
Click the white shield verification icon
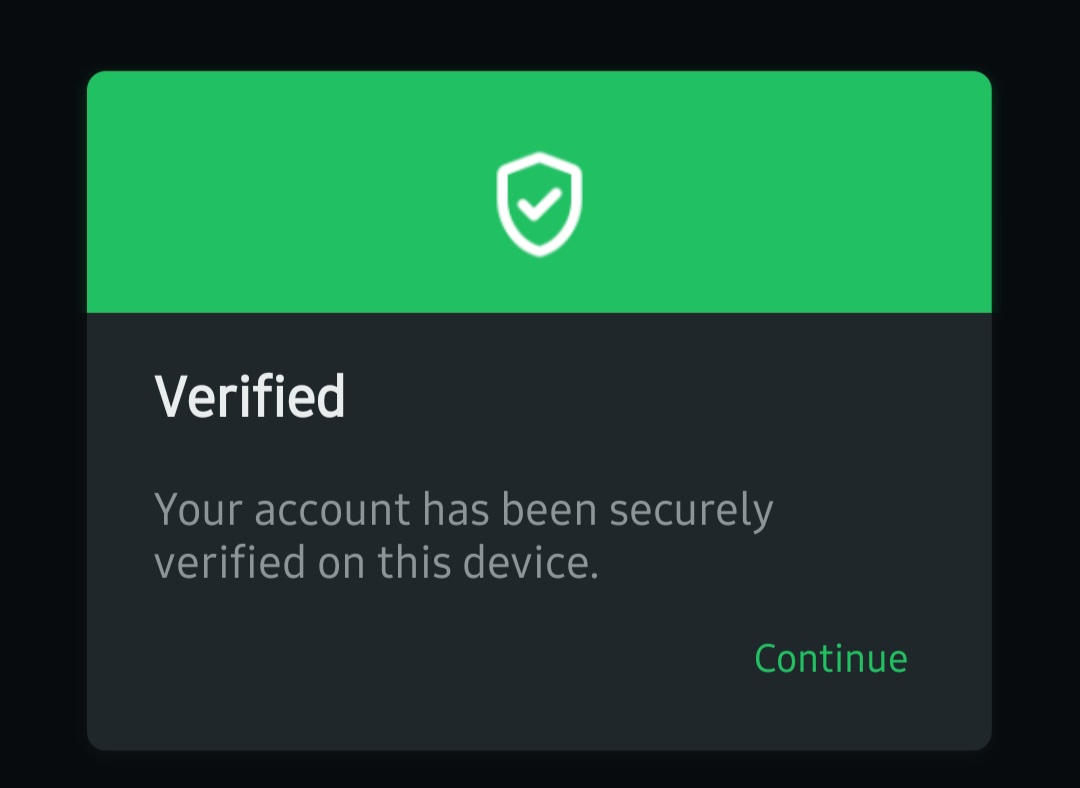click(x=539, y=203)
